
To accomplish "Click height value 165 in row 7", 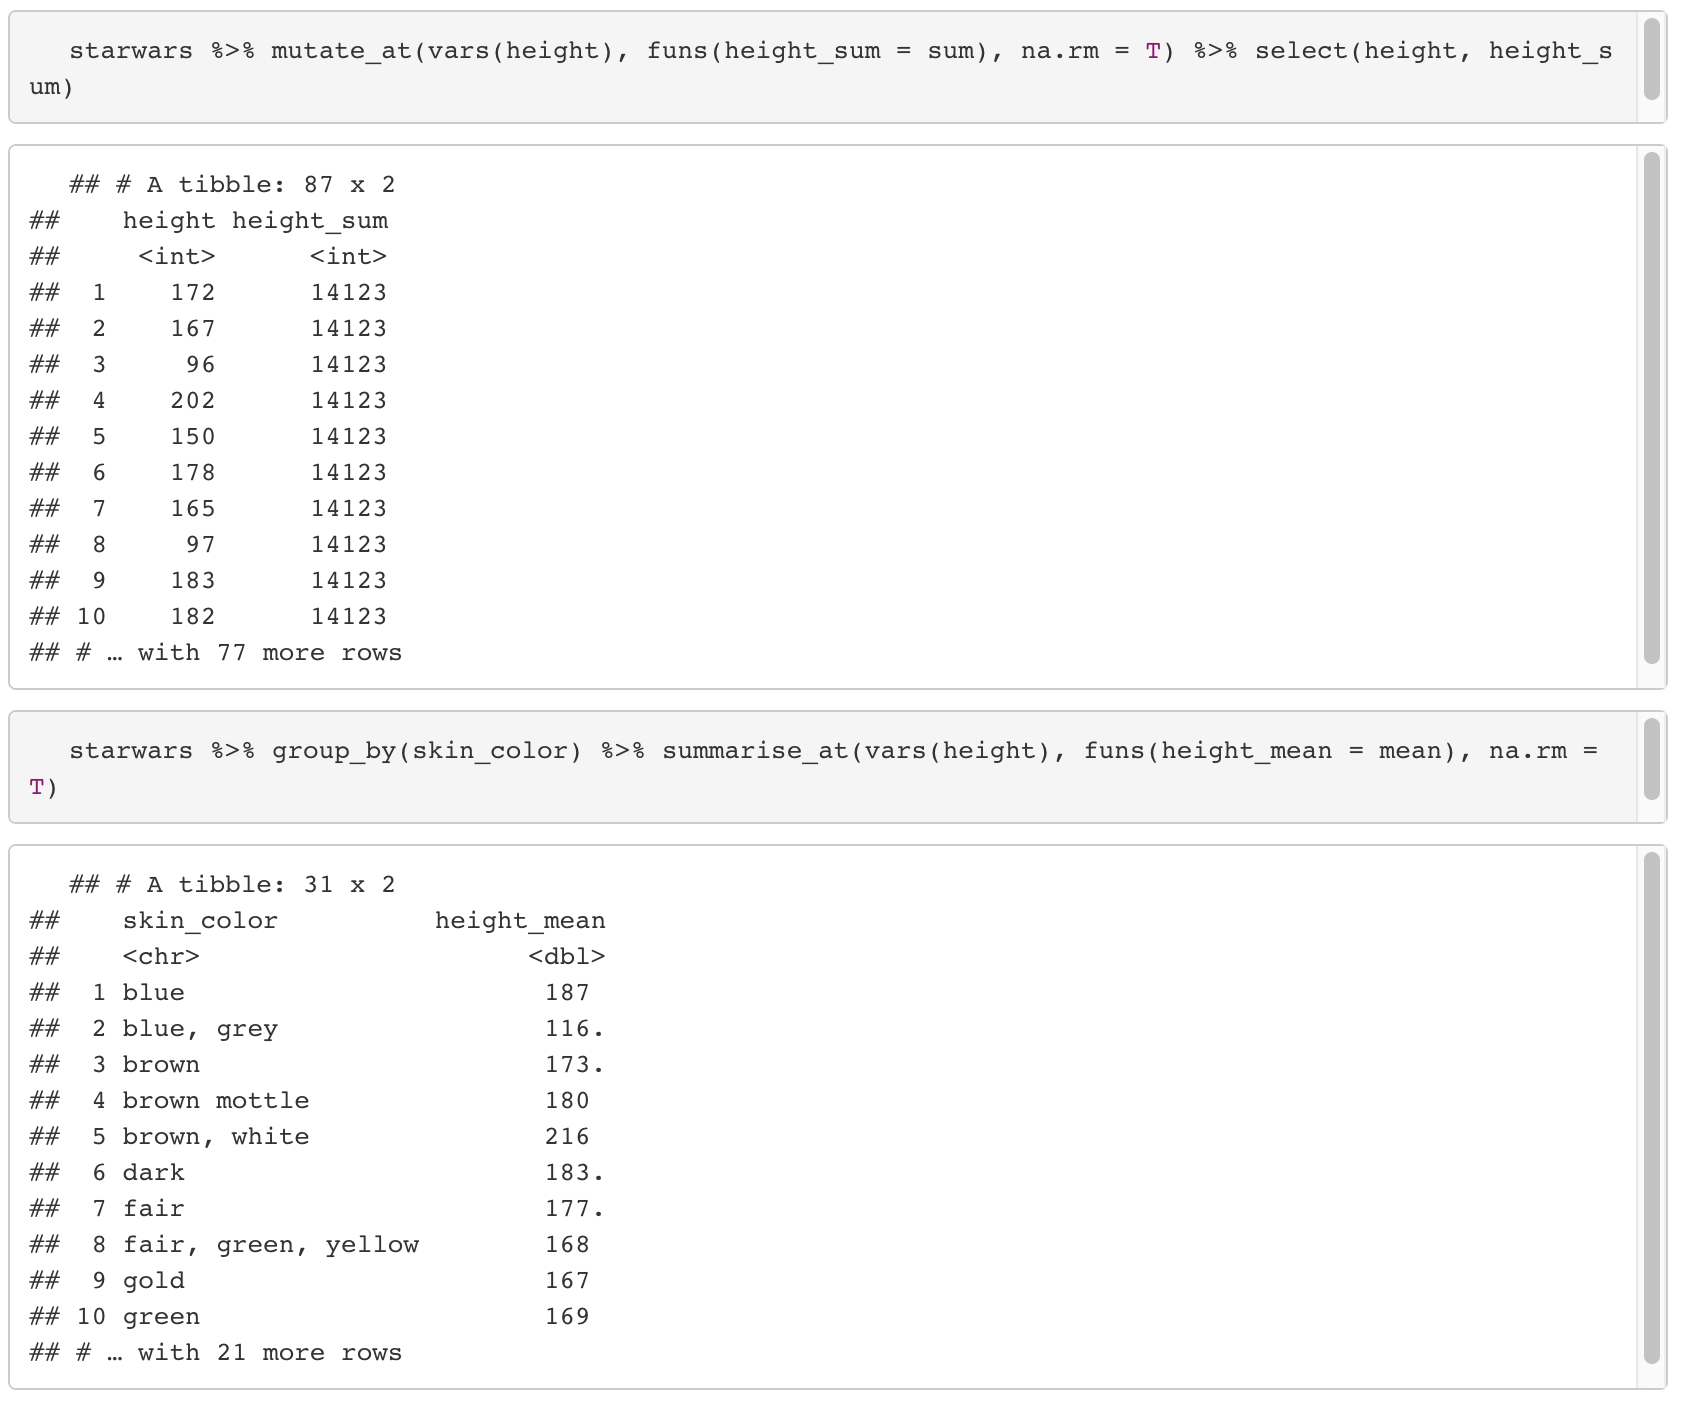I will click(193, 509).
